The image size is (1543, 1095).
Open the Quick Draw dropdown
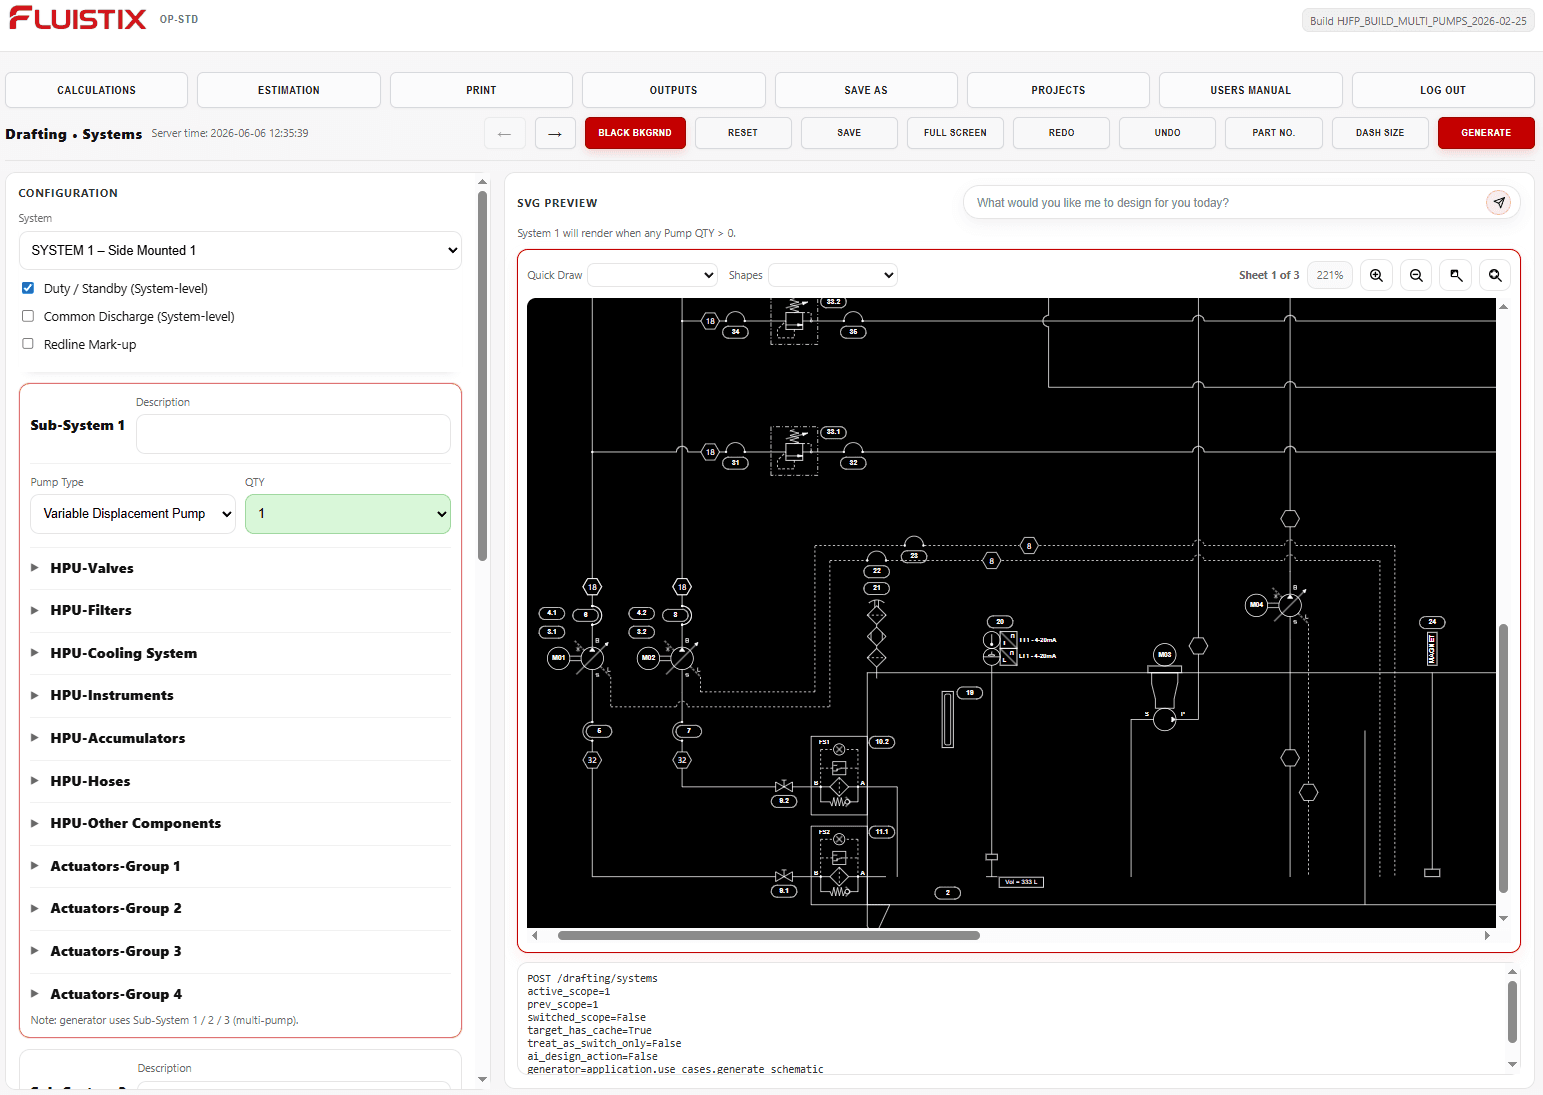pyautogui.click(x=653, y=275)
